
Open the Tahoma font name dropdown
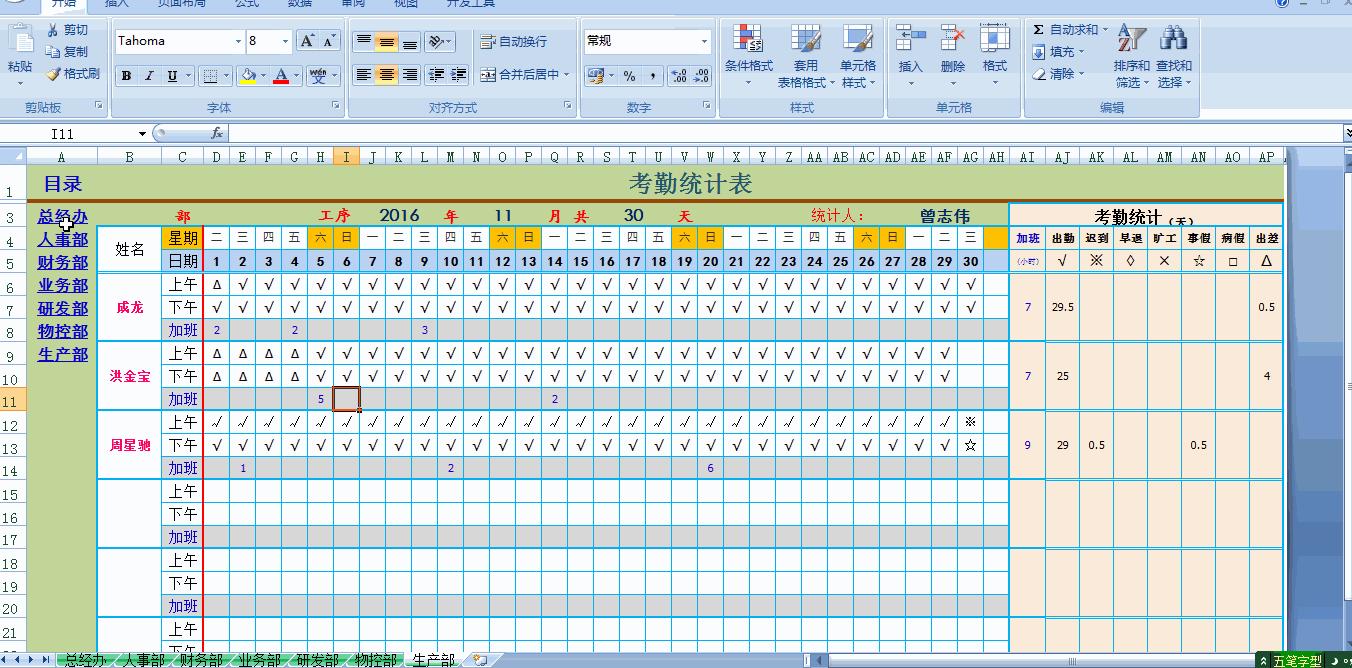[240, 41]
